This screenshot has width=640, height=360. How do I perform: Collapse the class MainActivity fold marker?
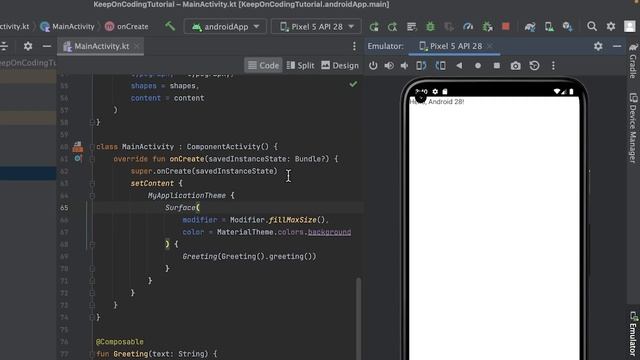(x=92, y=147)
